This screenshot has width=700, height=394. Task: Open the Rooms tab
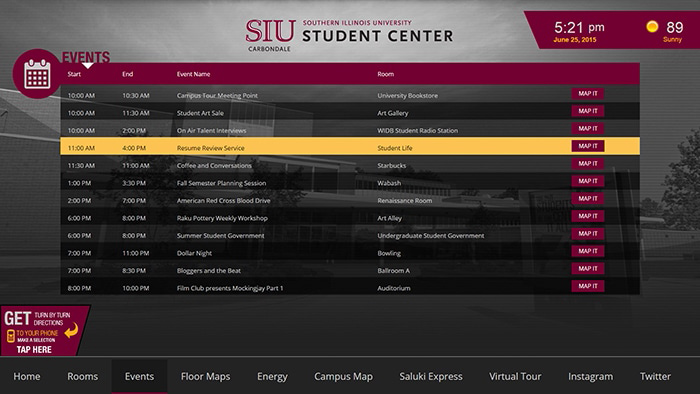(x=83, y=376)
